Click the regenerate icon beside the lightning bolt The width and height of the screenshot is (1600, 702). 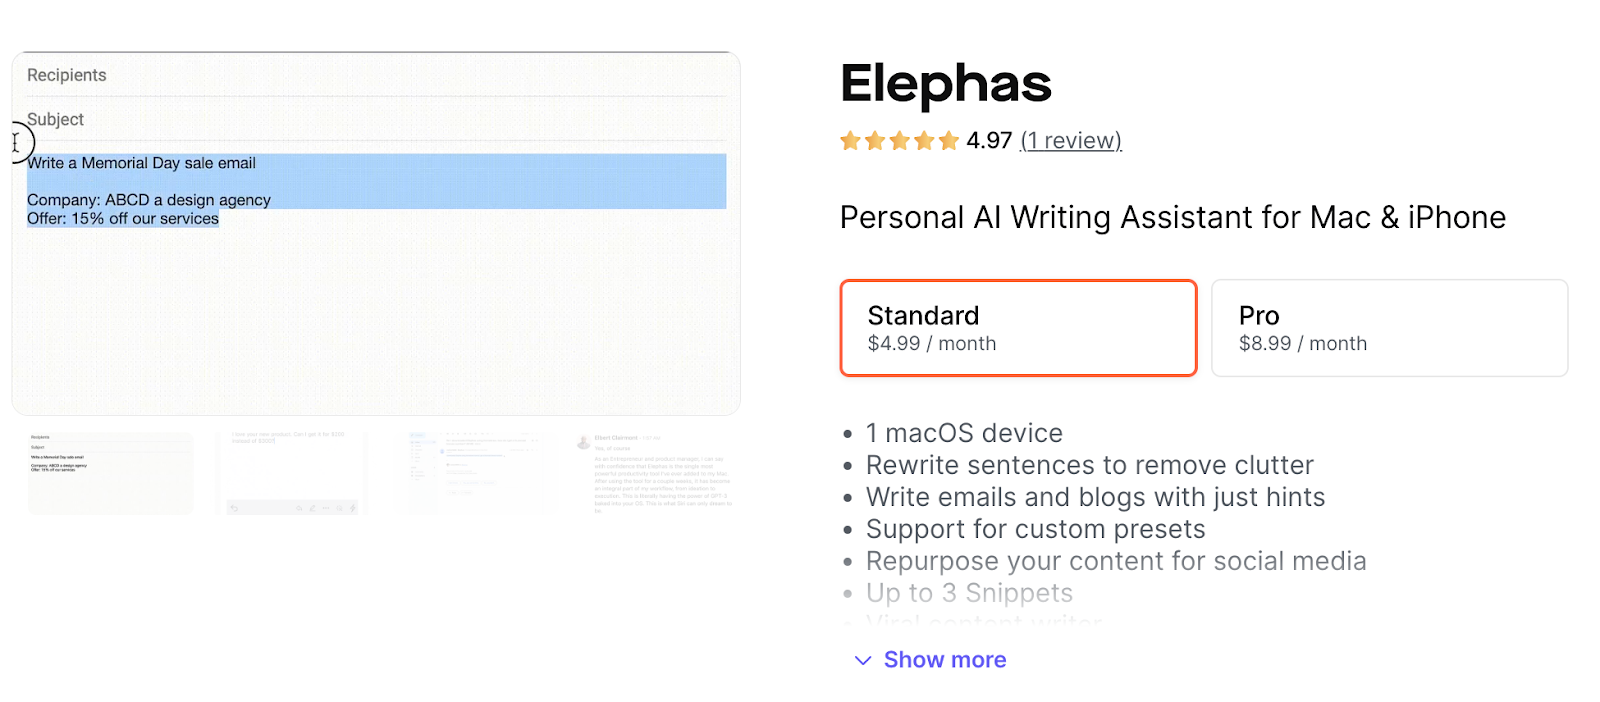tap(339, 508)
